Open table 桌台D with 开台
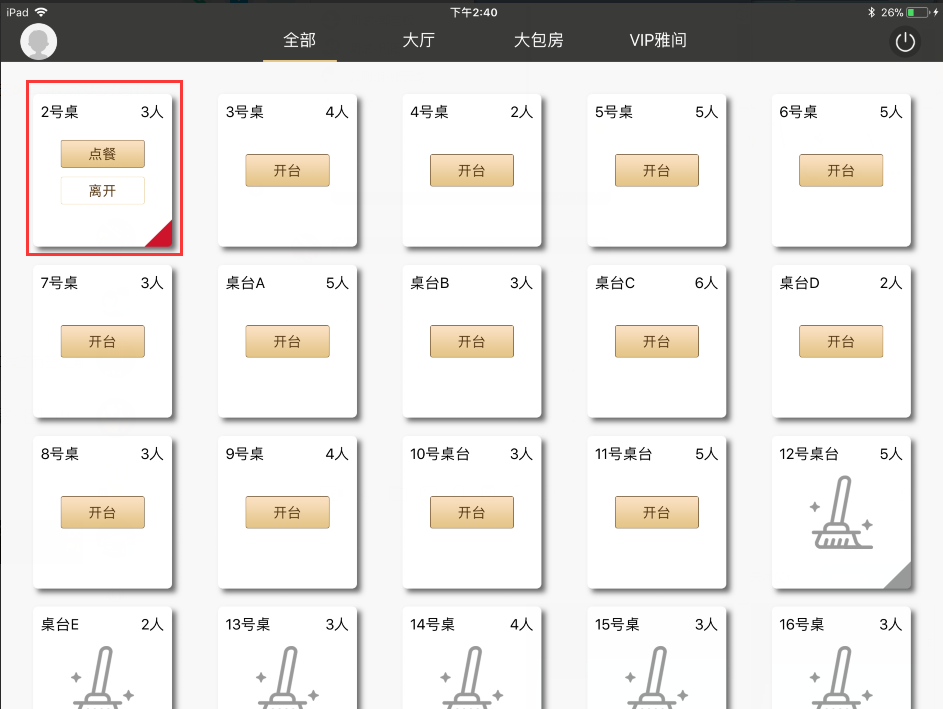This screenshot has height=709, width=943. point(841,342)
